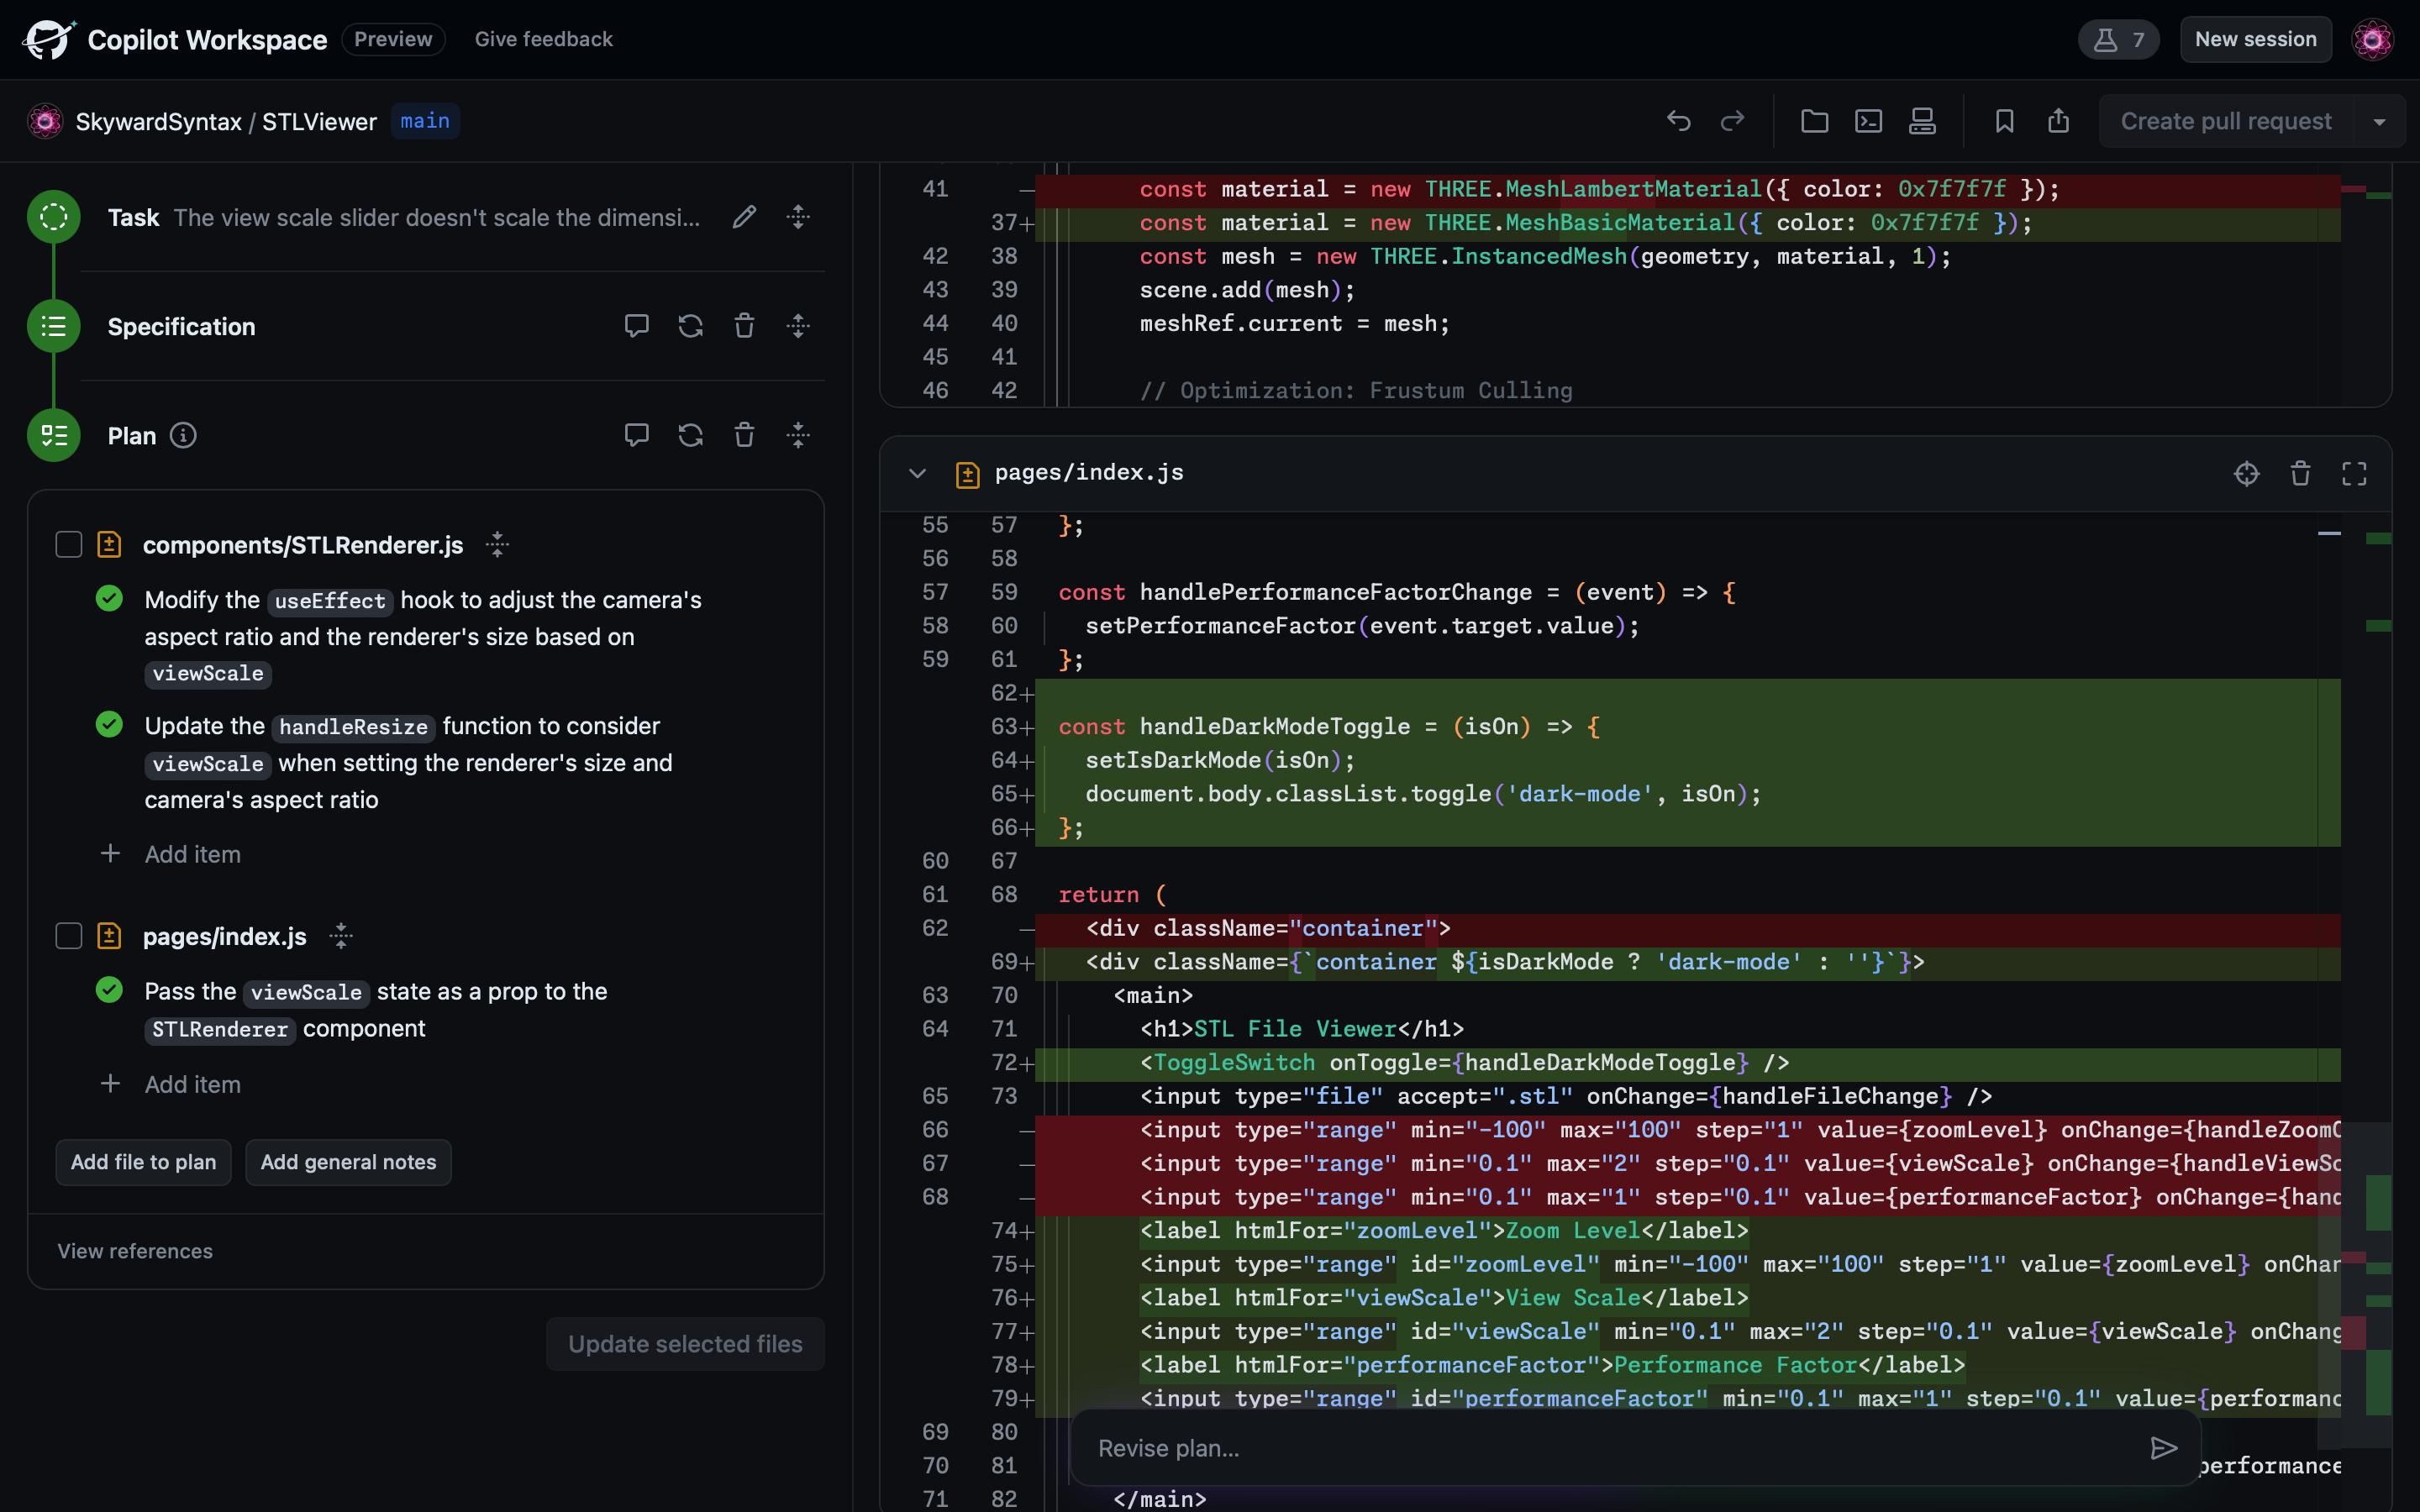Screen dimensions: 2420x1512
Task: Toggle the useEffect hook step check mark
Action: point(109,598)
